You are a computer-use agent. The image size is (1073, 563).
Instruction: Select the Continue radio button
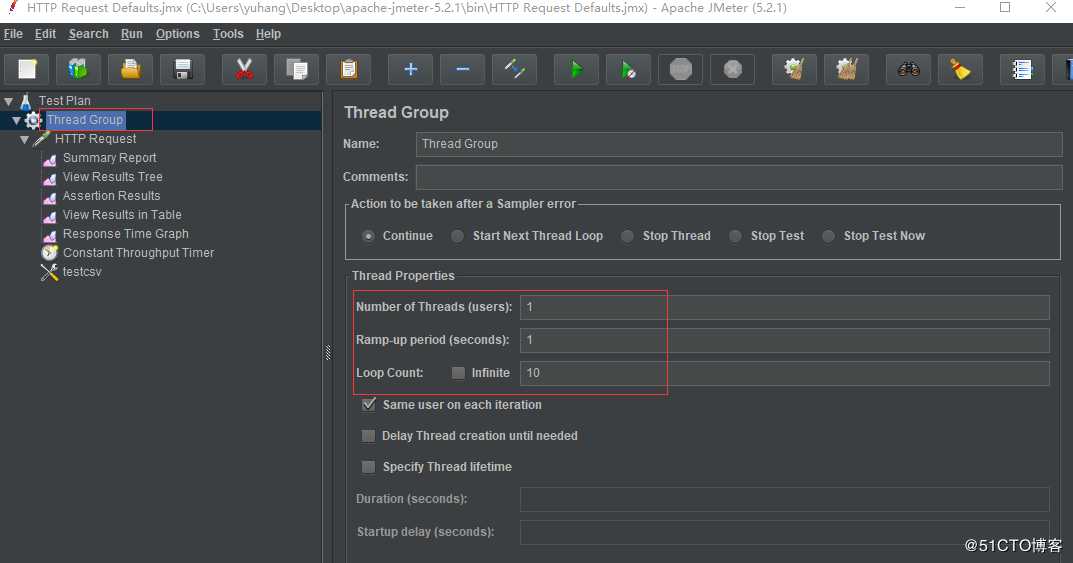pos(368,236)
